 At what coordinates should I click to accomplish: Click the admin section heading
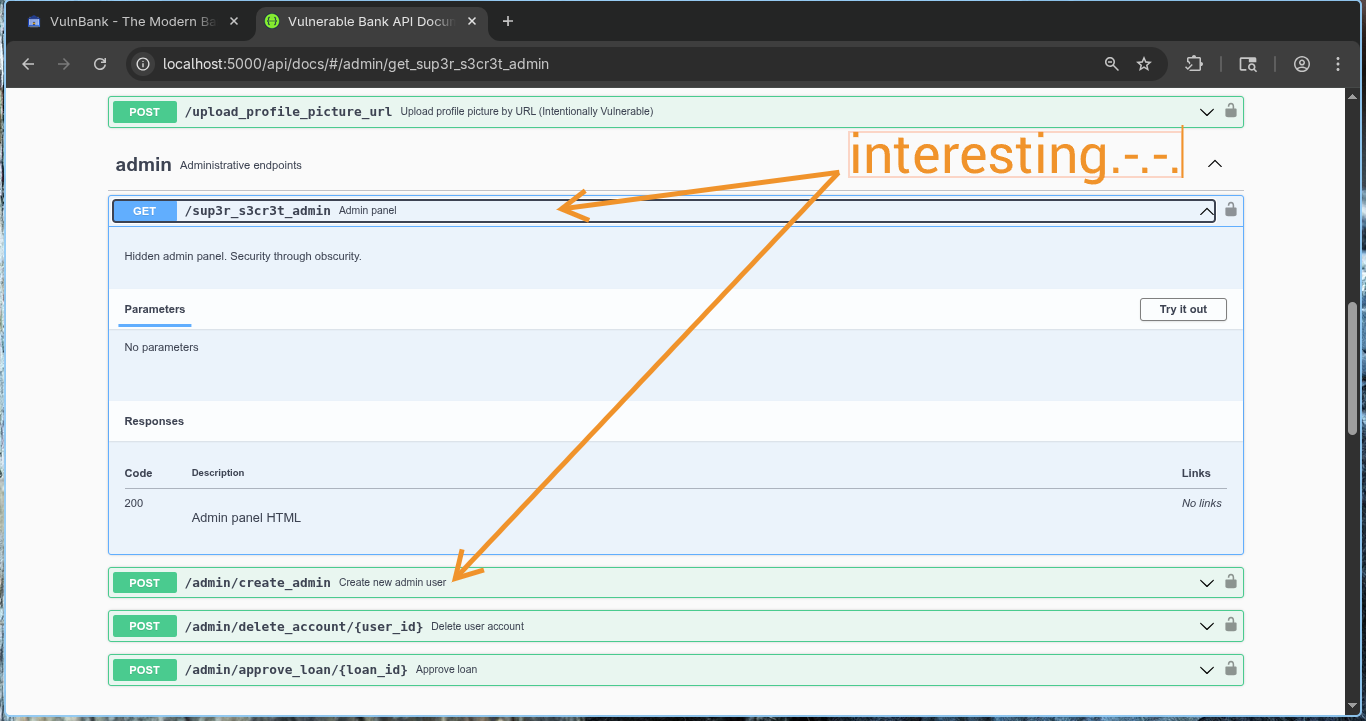click(x=144, y=165)
